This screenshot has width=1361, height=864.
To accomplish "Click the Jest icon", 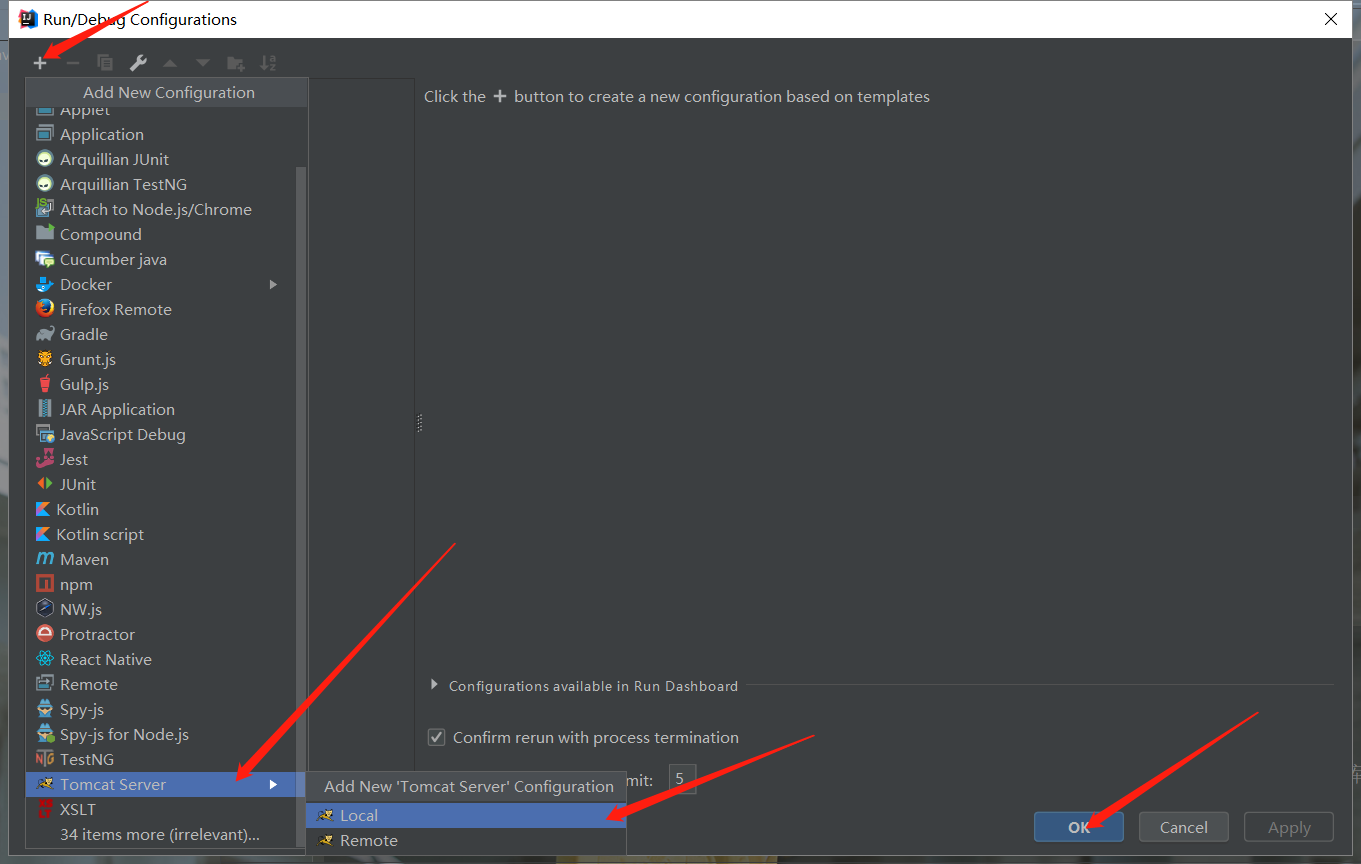I will [x=44, y=459].
